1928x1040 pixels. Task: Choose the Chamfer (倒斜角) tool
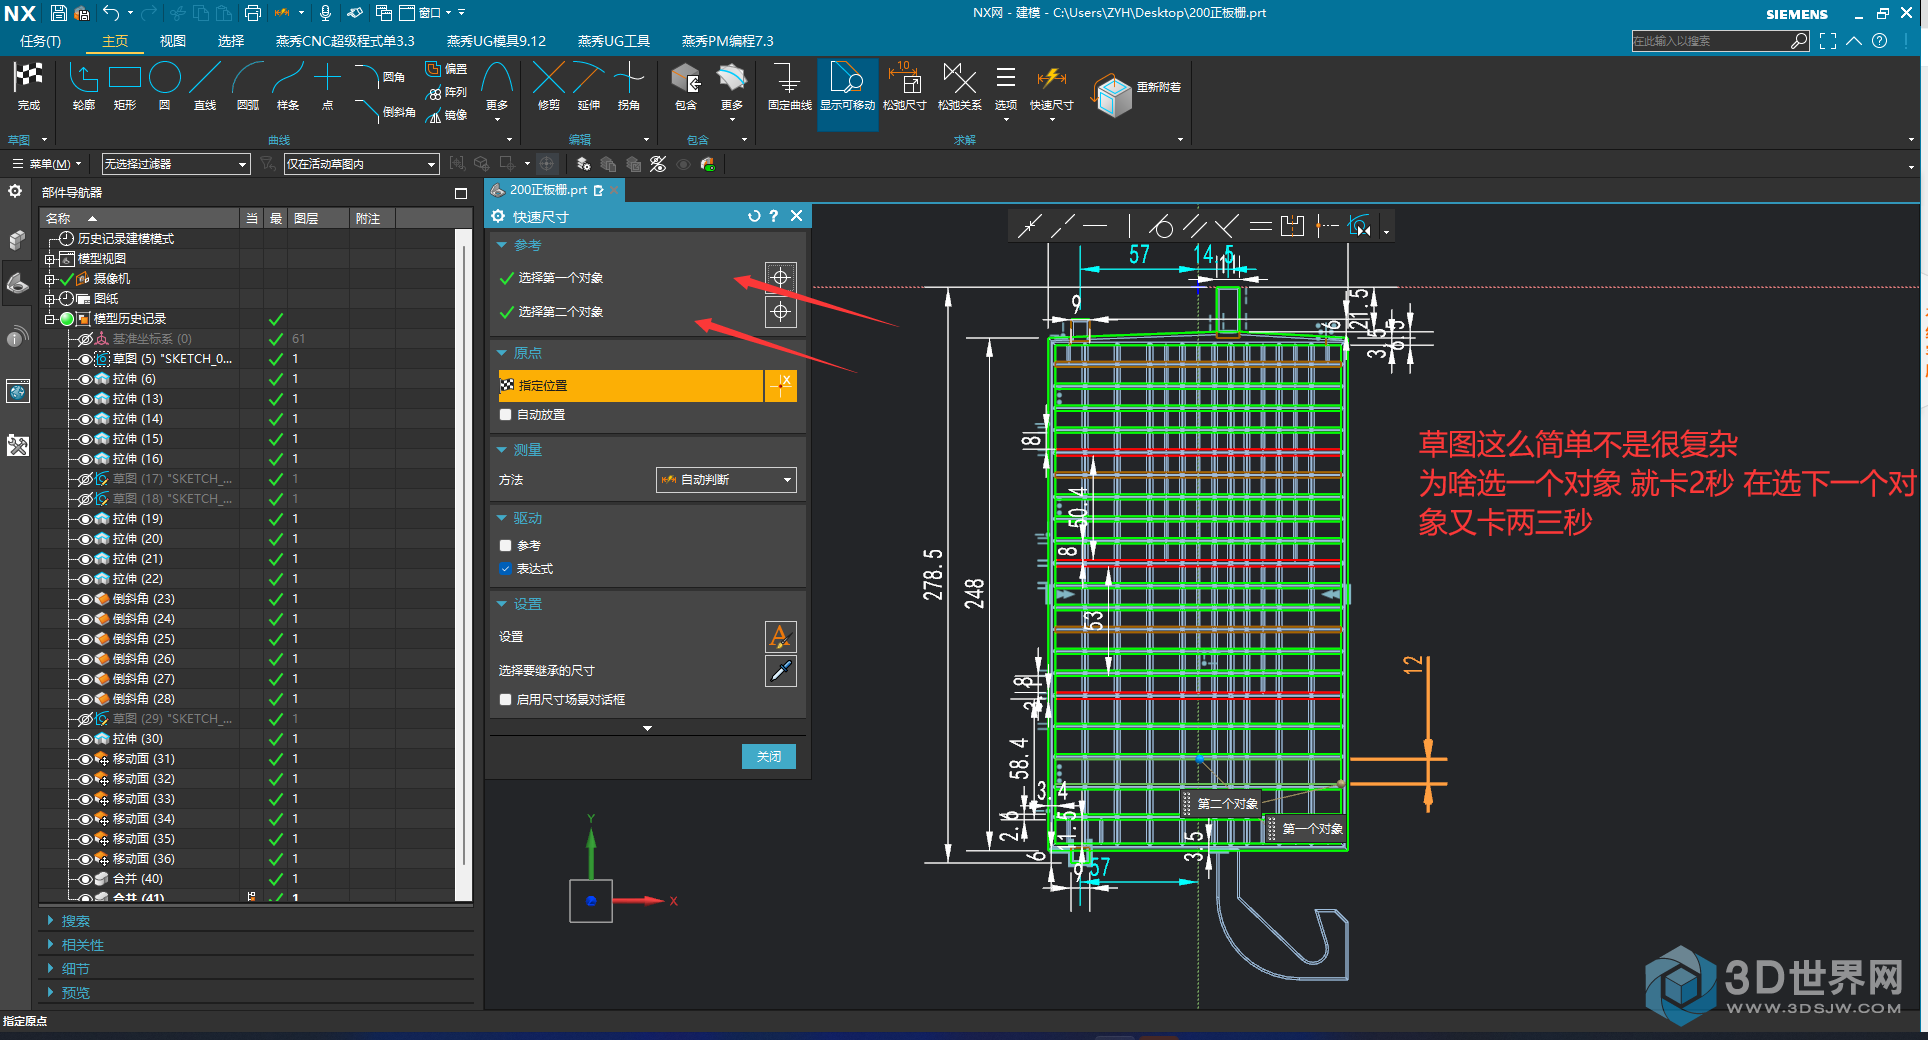tap(386, 111)
